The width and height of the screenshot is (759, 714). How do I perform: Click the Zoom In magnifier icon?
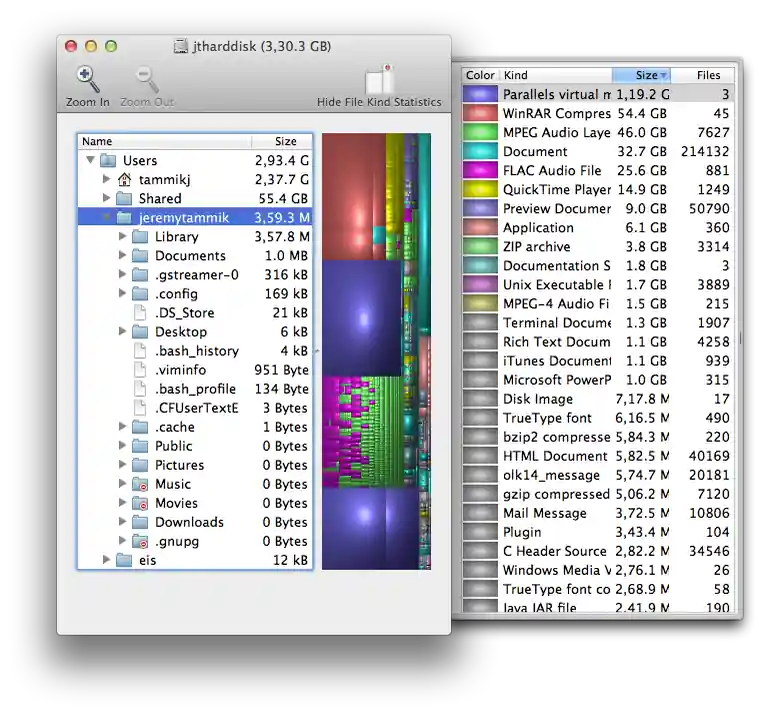87,79
